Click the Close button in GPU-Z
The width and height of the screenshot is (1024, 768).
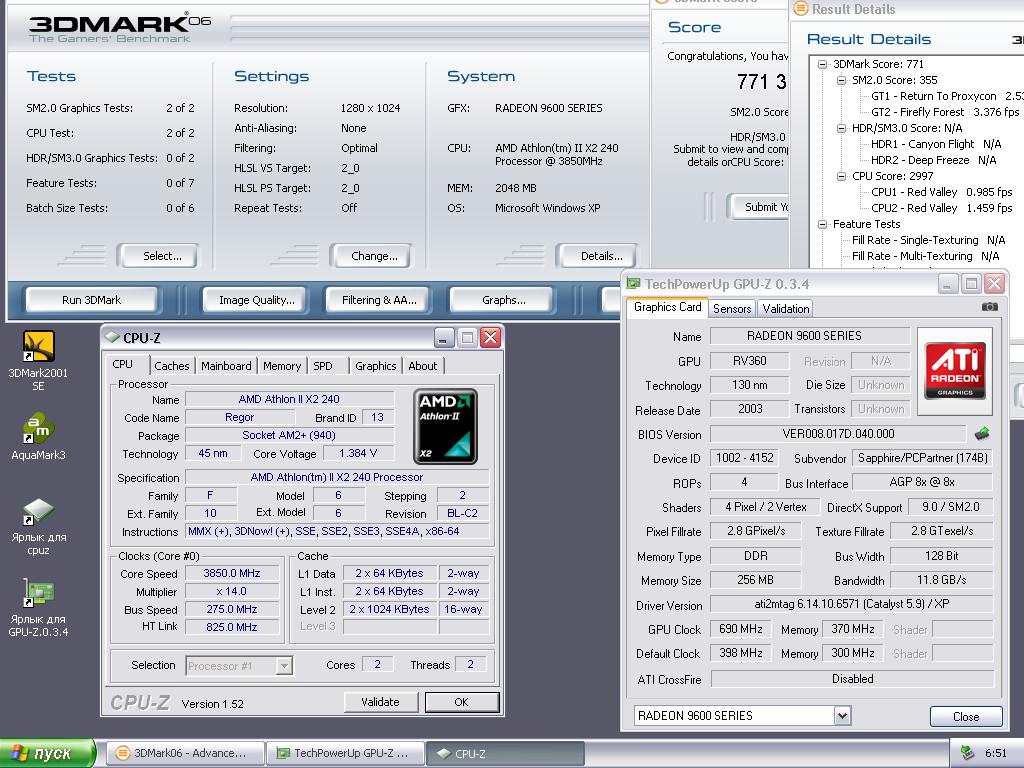pos(966,716)
